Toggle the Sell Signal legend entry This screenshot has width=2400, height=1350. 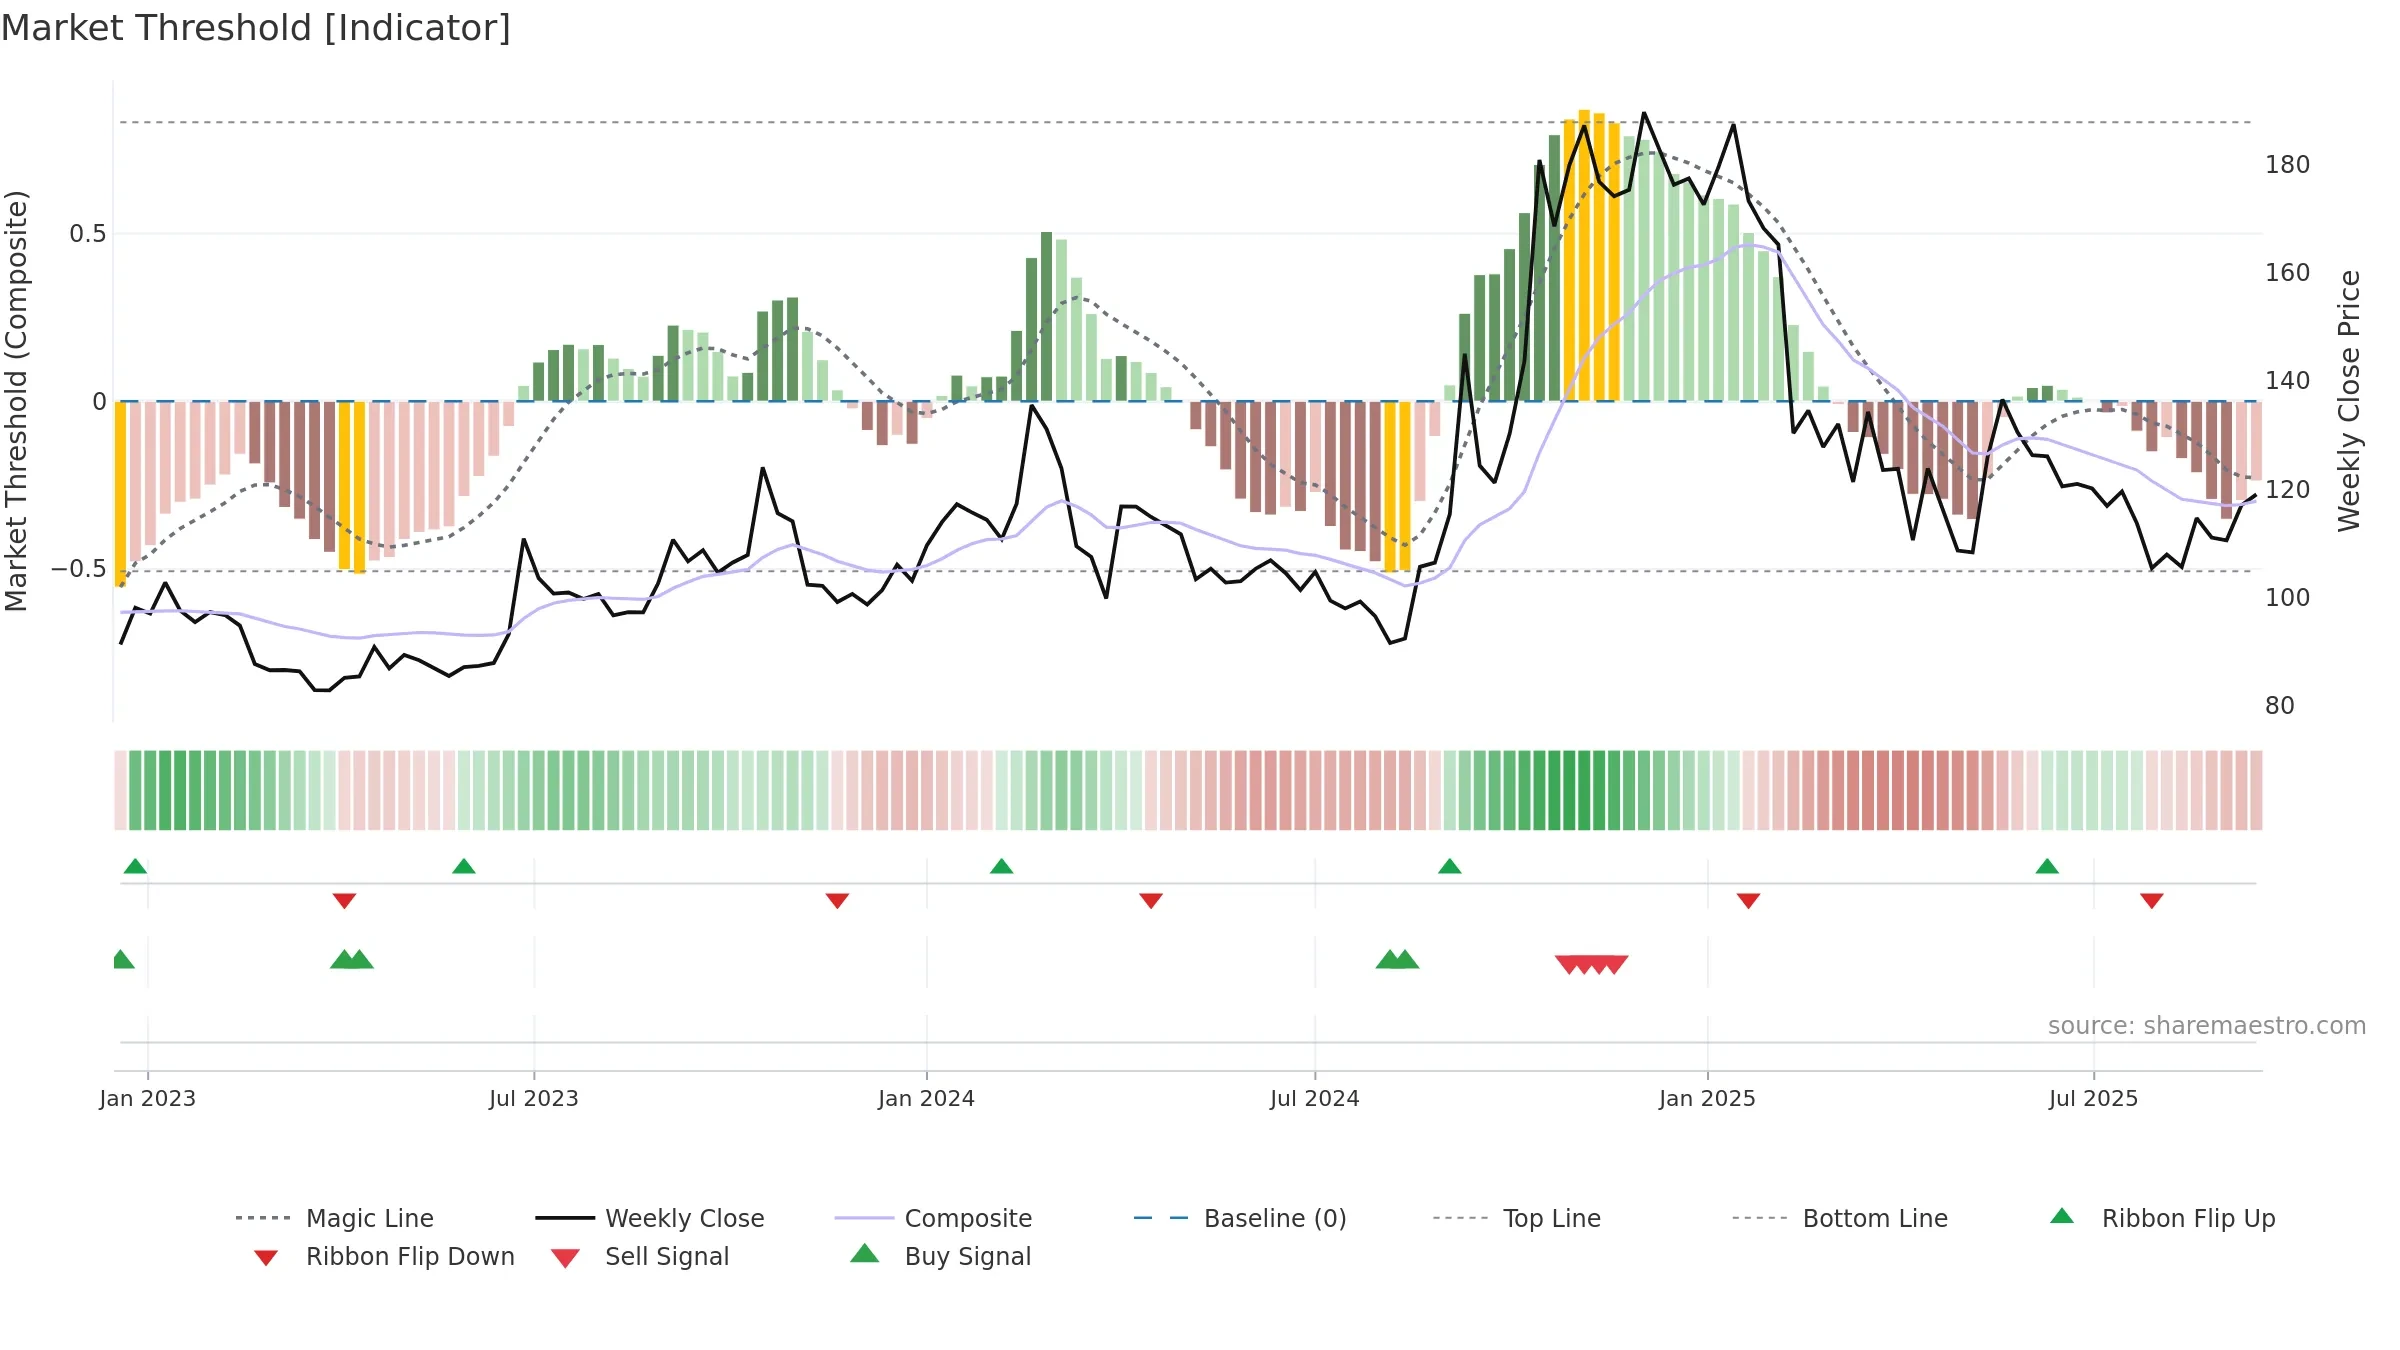pyautogui.click(x=640, y=1256)
